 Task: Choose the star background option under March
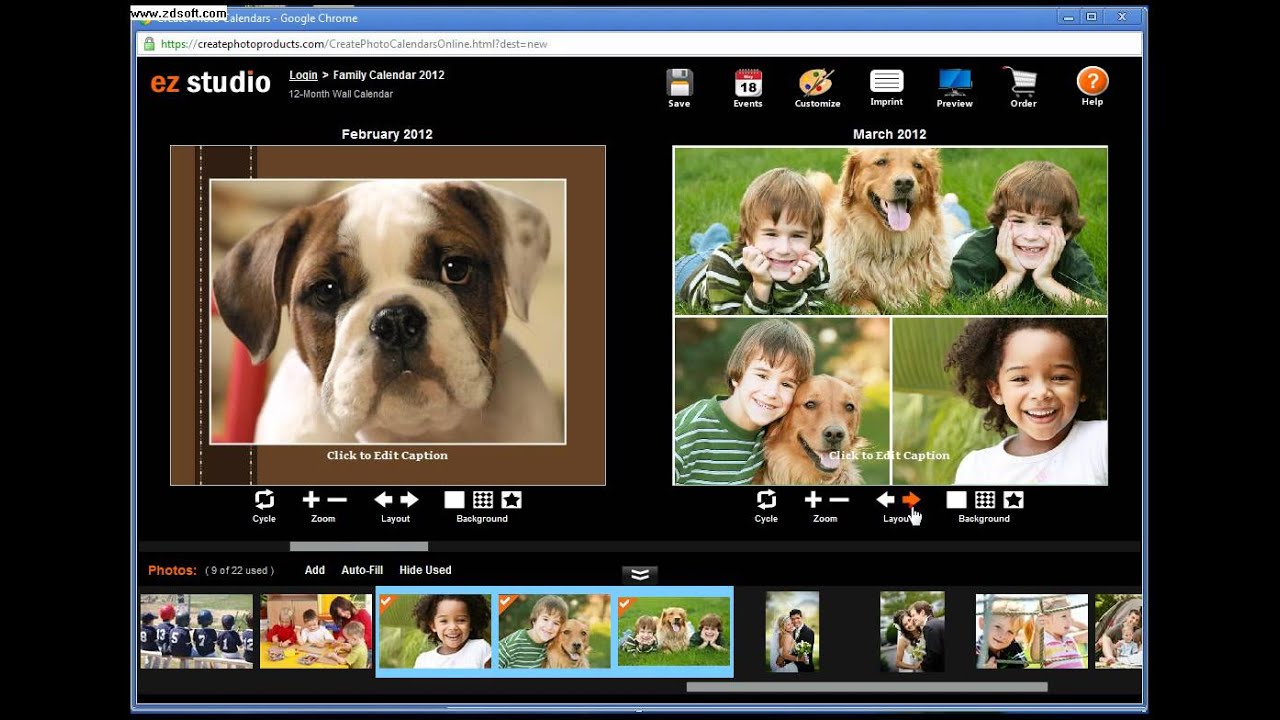click(x=1013, y=499)
